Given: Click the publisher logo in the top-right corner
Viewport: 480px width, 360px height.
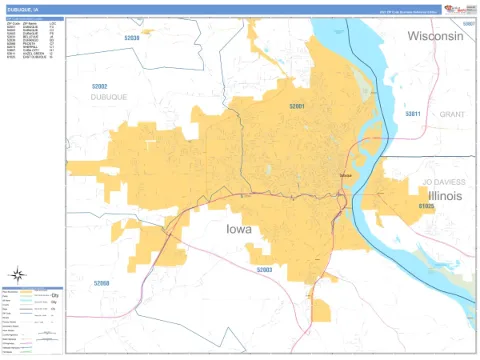Looking at the screenshot, I should [x=460, y=9].
